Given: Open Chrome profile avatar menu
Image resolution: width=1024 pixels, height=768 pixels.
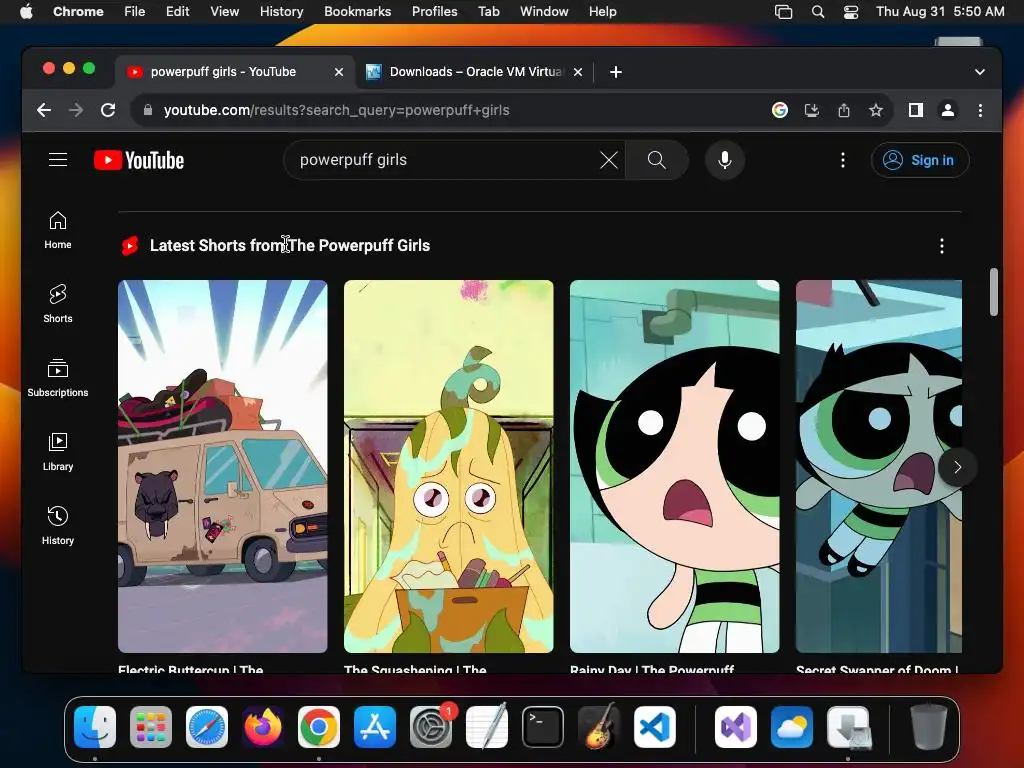Looking at the screenshot, I should pyautogui.click(x=948, y=110).
